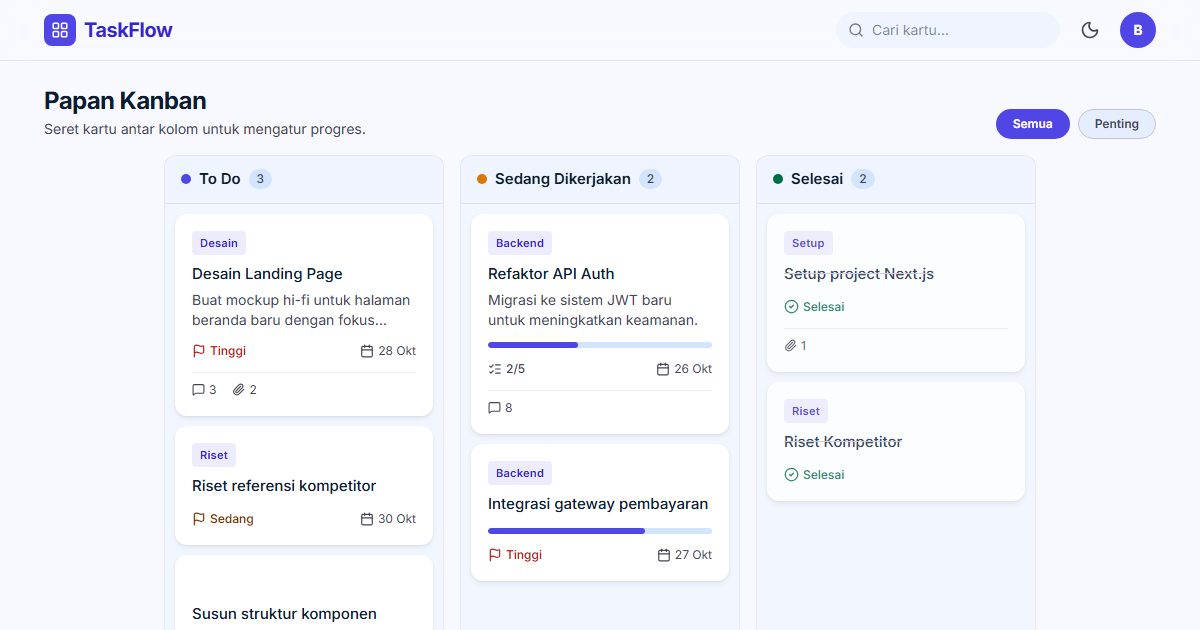Click the TaskFlow grid logo icon
The width and height of the screenshot is (1200, 630).
60,30
